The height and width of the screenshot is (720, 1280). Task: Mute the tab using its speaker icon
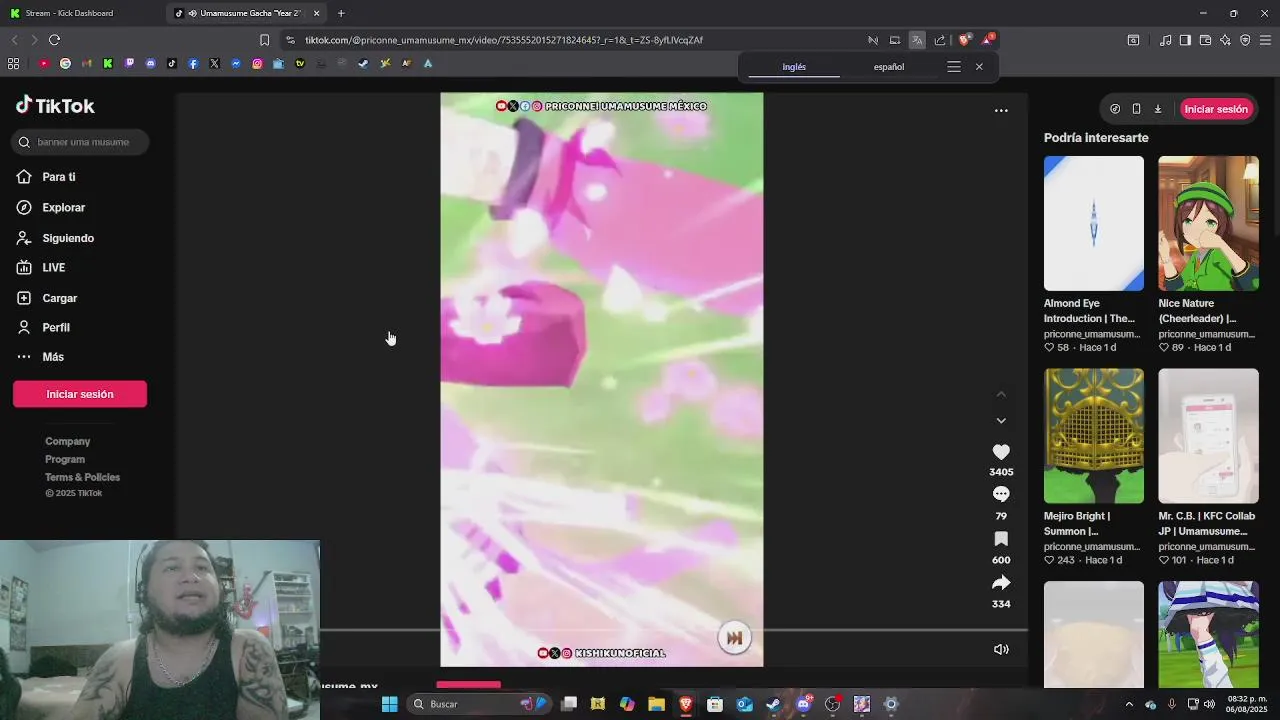point(192,13)
